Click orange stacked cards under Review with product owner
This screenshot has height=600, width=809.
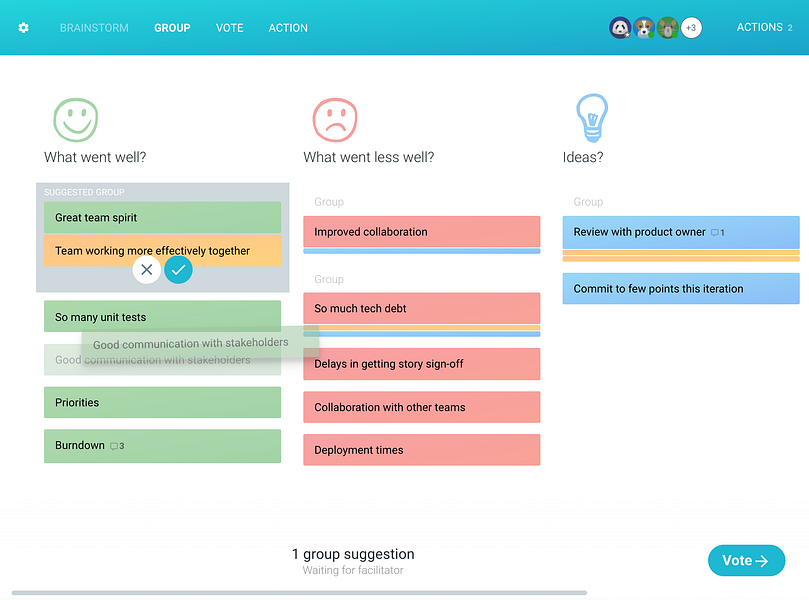click(681, 256)
